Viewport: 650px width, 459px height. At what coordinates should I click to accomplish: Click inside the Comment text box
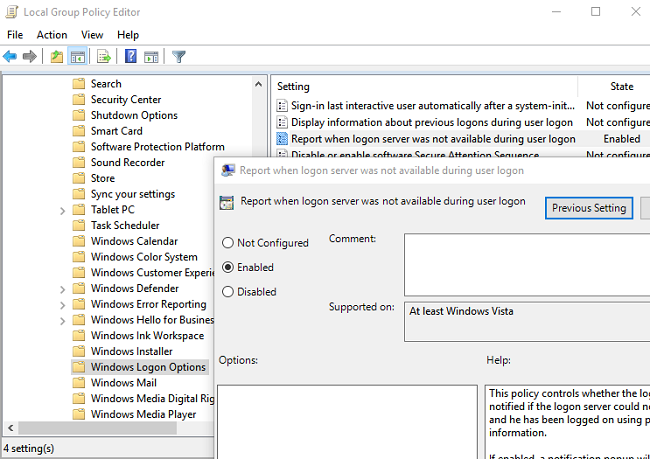[527, 264]
